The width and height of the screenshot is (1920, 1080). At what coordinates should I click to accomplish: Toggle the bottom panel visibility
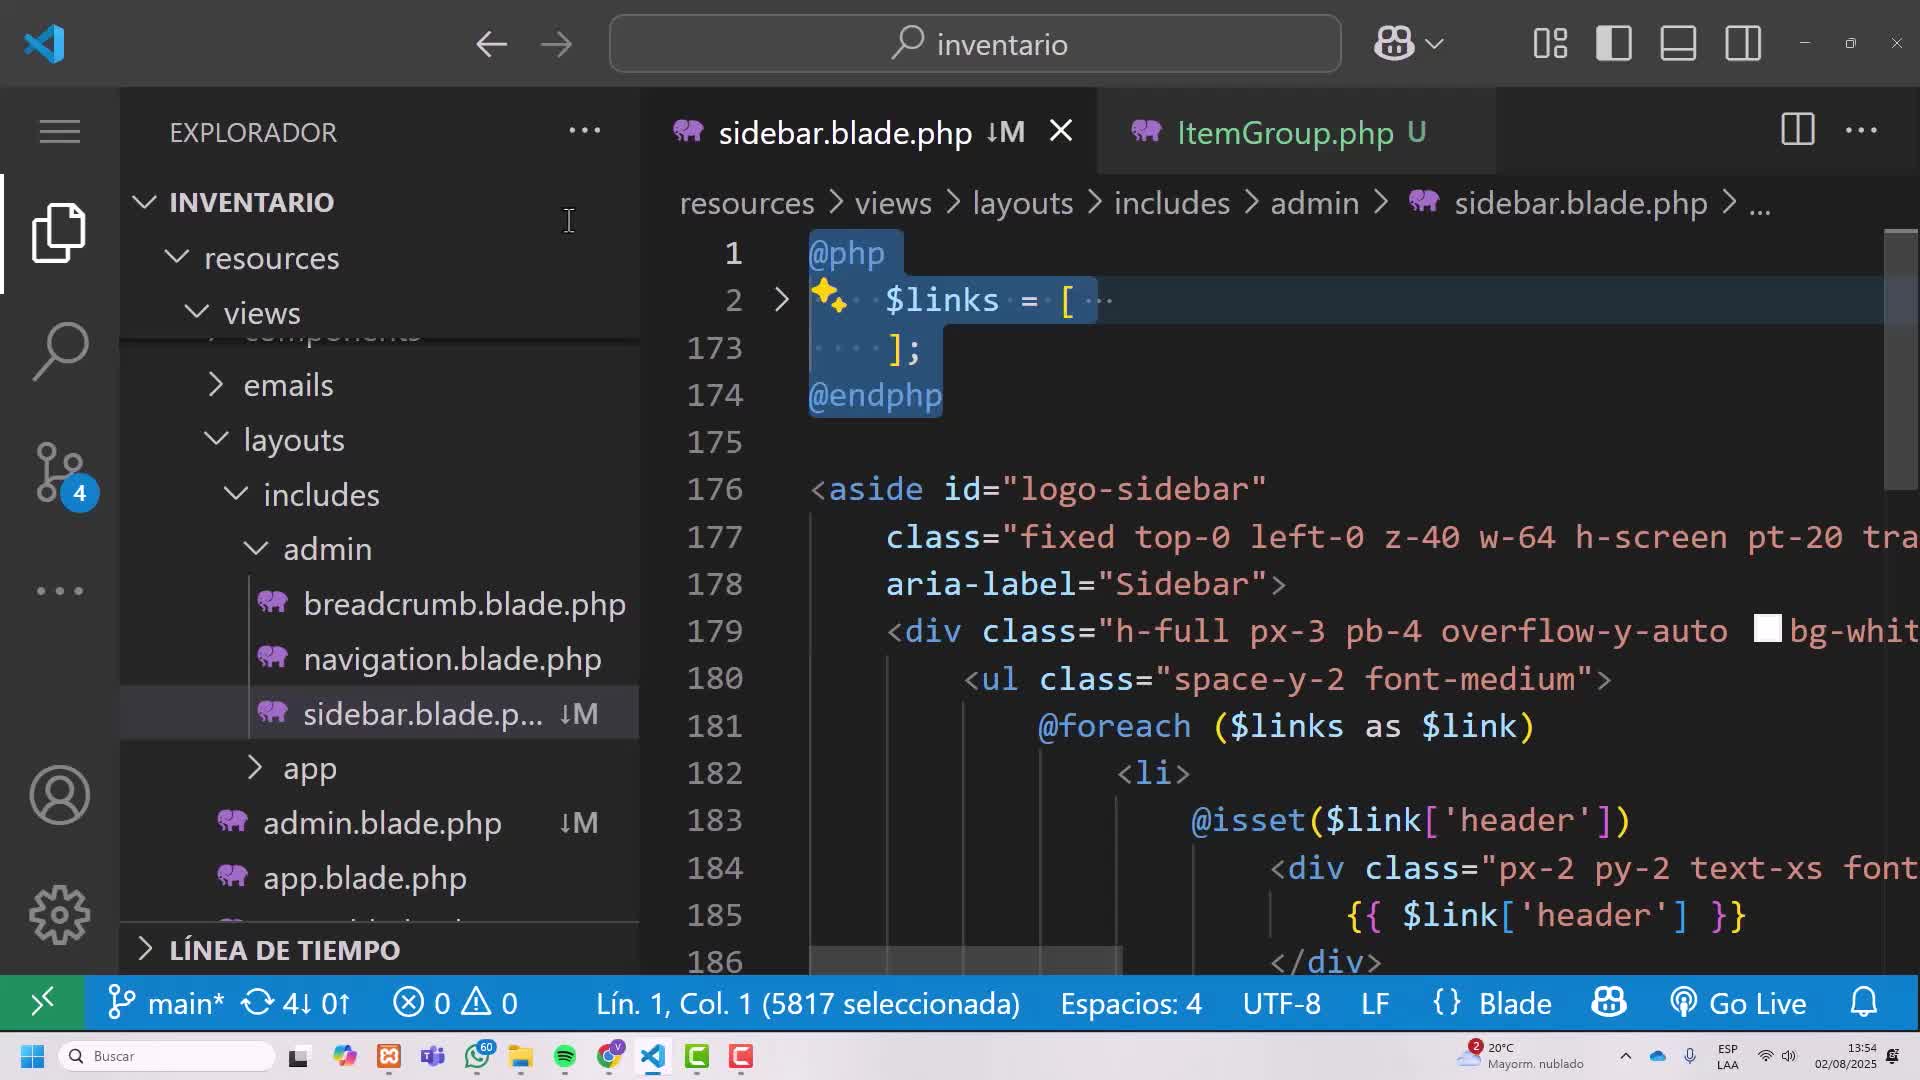click(1678, 44)
